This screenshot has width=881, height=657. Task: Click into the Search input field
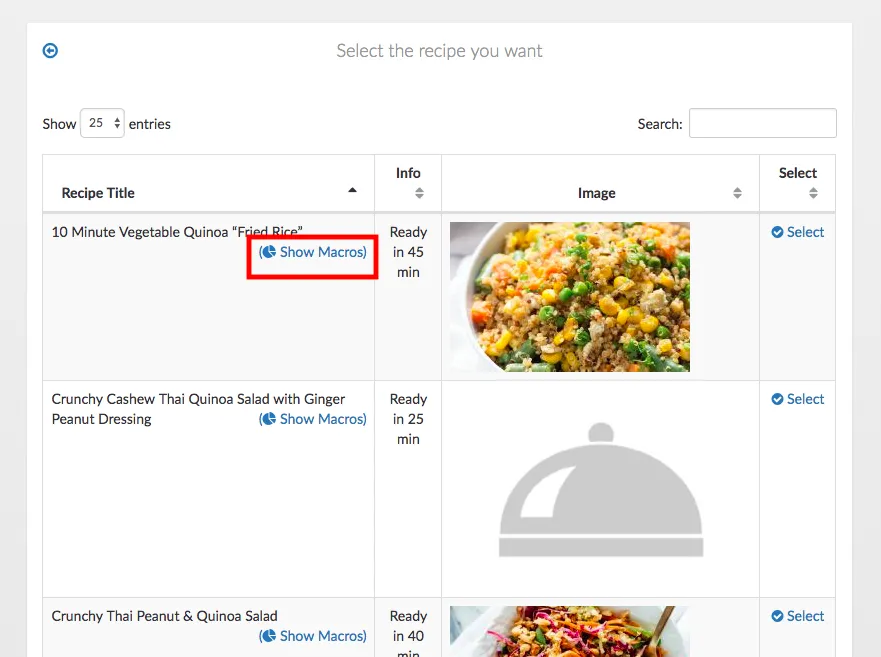[762, 123]
